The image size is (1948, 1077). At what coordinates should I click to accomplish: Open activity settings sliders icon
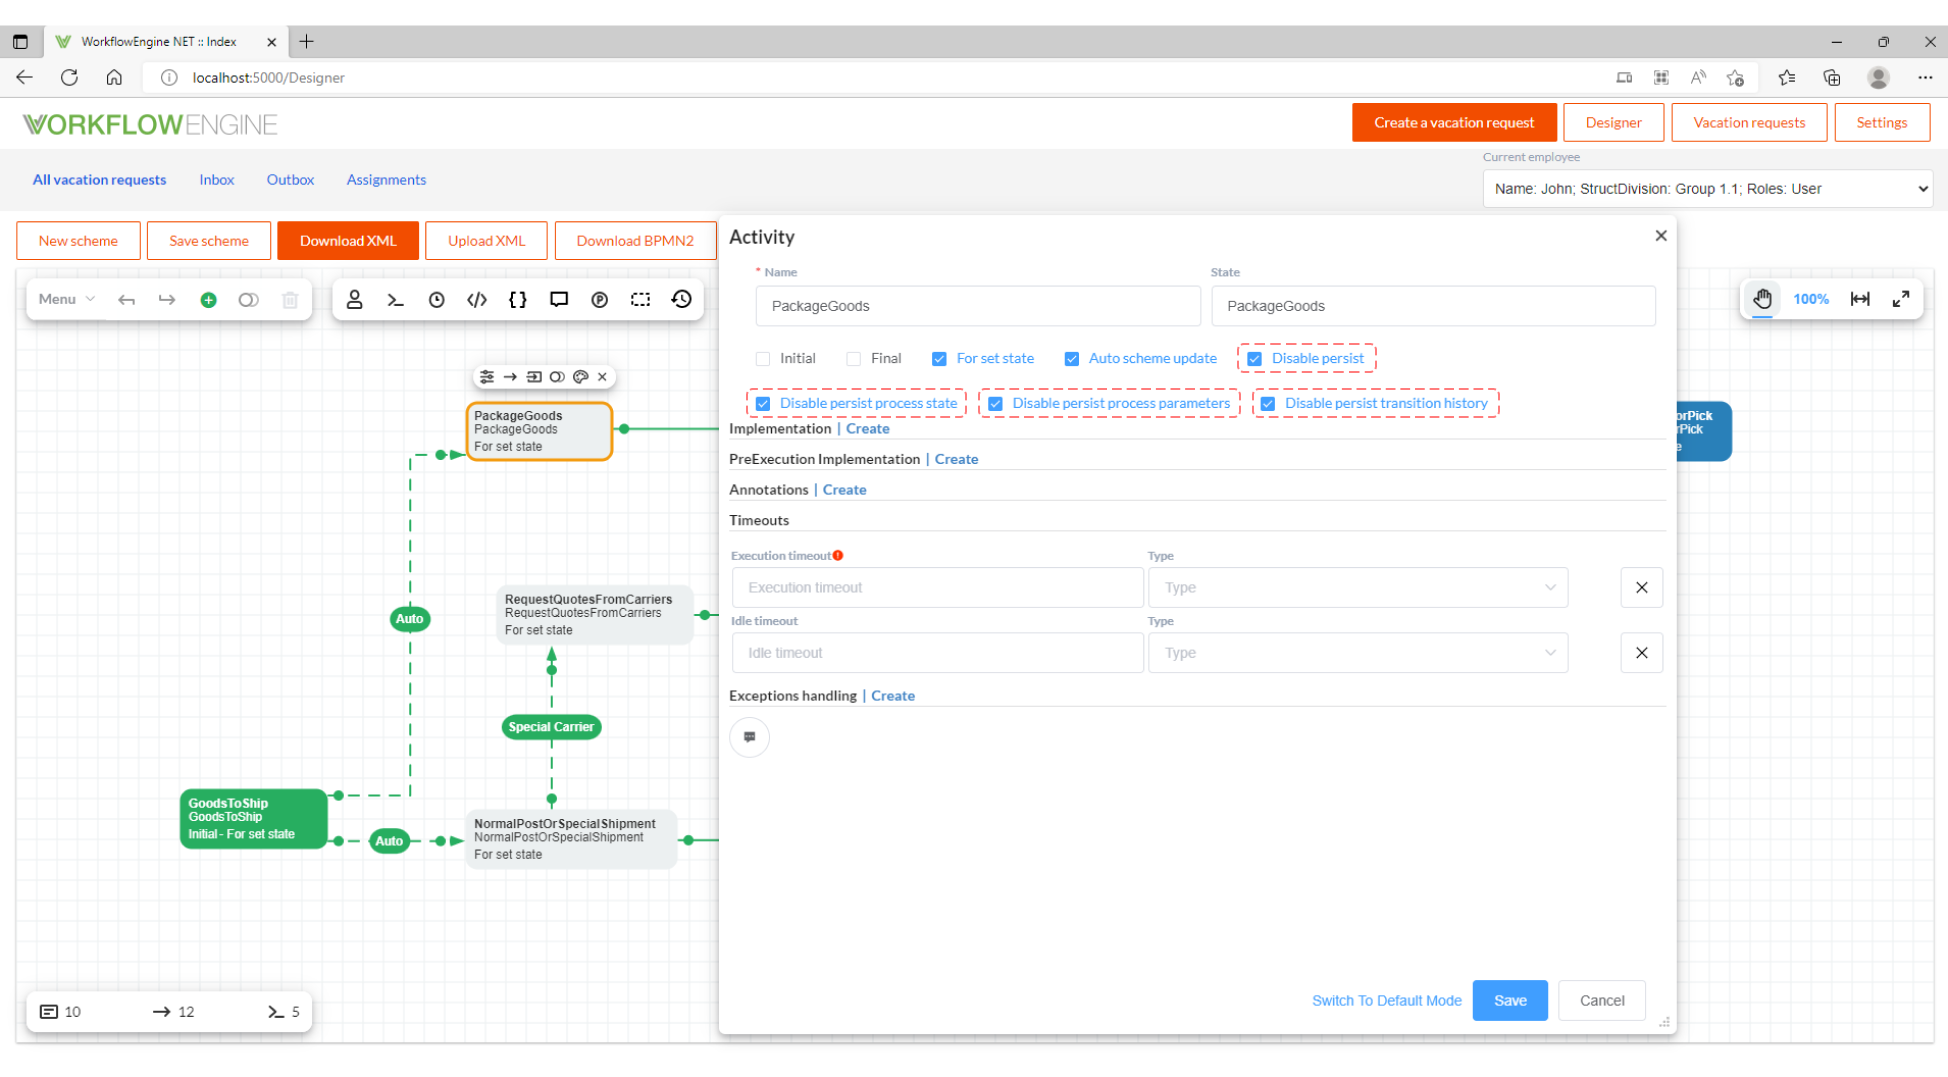click(x=487, y=377)
